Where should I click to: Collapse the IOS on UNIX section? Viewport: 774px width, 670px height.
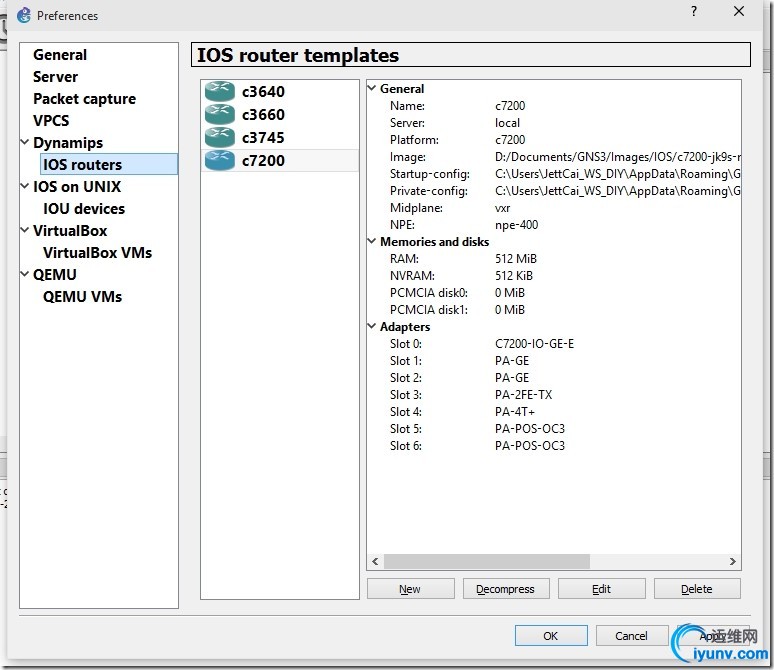click(x=25, y=186)
